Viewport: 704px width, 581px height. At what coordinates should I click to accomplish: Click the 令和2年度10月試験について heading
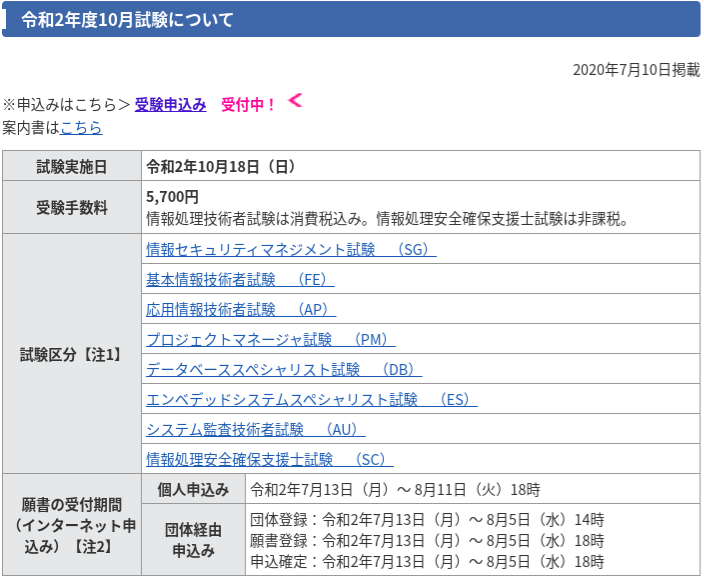click(x=127, y=20)
